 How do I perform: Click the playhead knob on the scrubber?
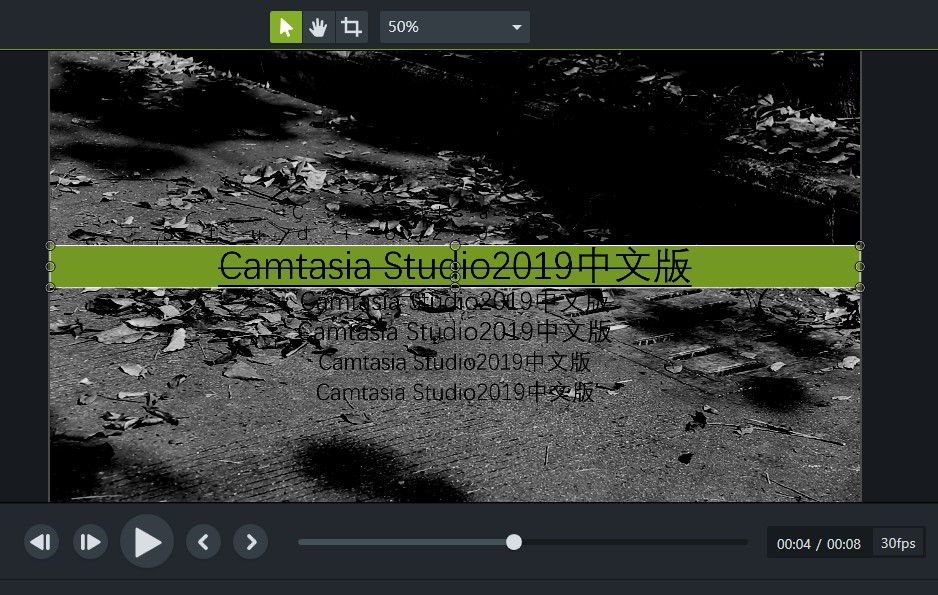(513, 542)
